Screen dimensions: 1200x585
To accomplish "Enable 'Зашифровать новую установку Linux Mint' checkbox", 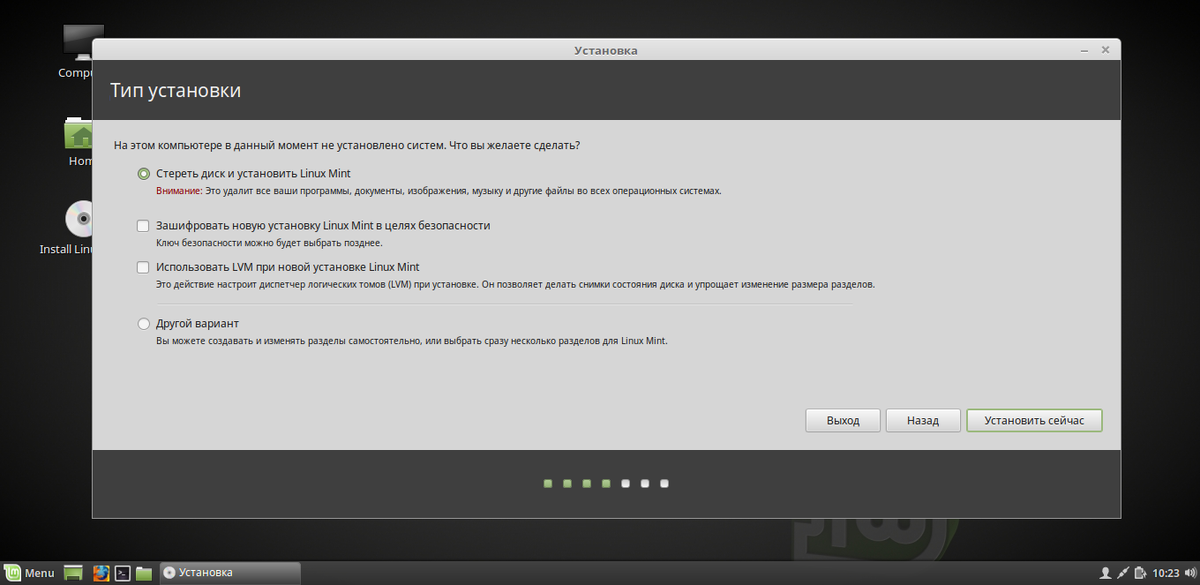I will click(x=143, y=226).
